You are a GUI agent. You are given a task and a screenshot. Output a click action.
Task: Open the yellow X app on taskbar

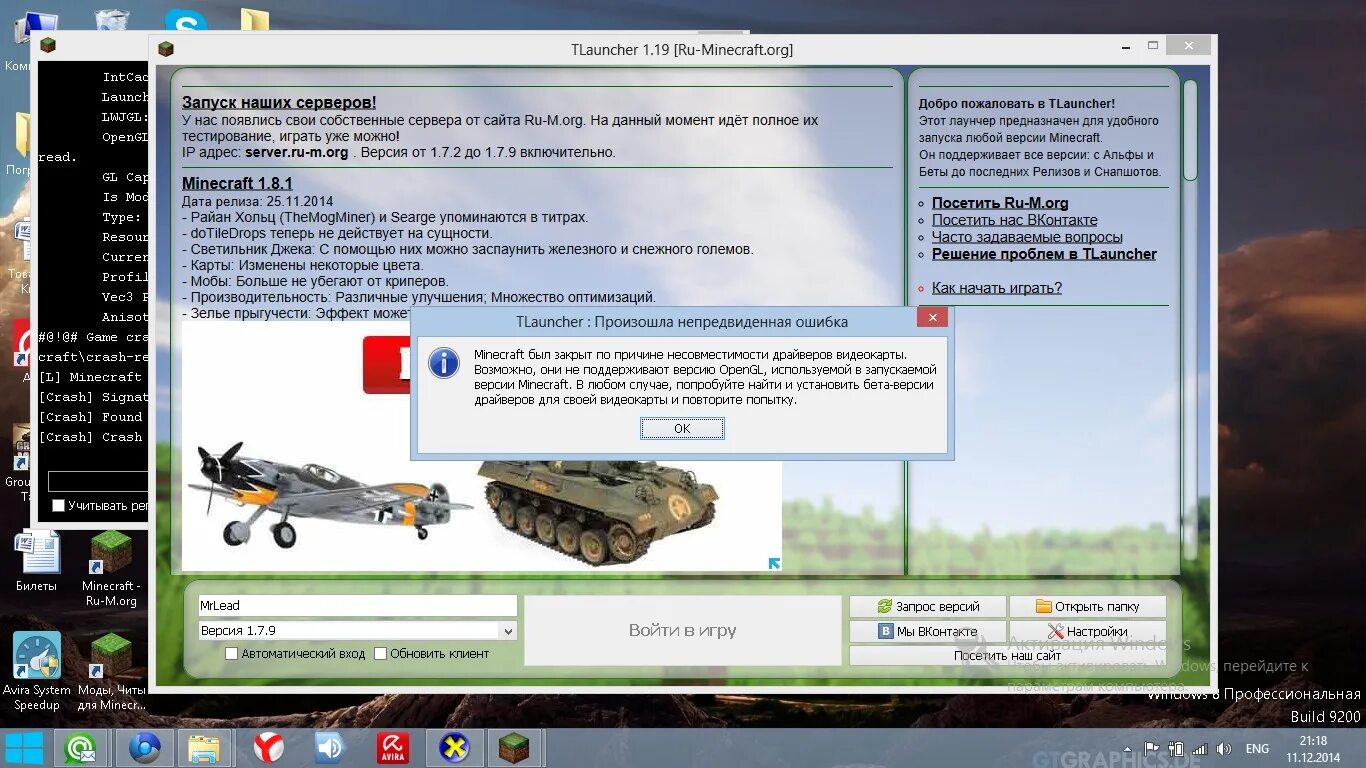[x=454, y=748]
